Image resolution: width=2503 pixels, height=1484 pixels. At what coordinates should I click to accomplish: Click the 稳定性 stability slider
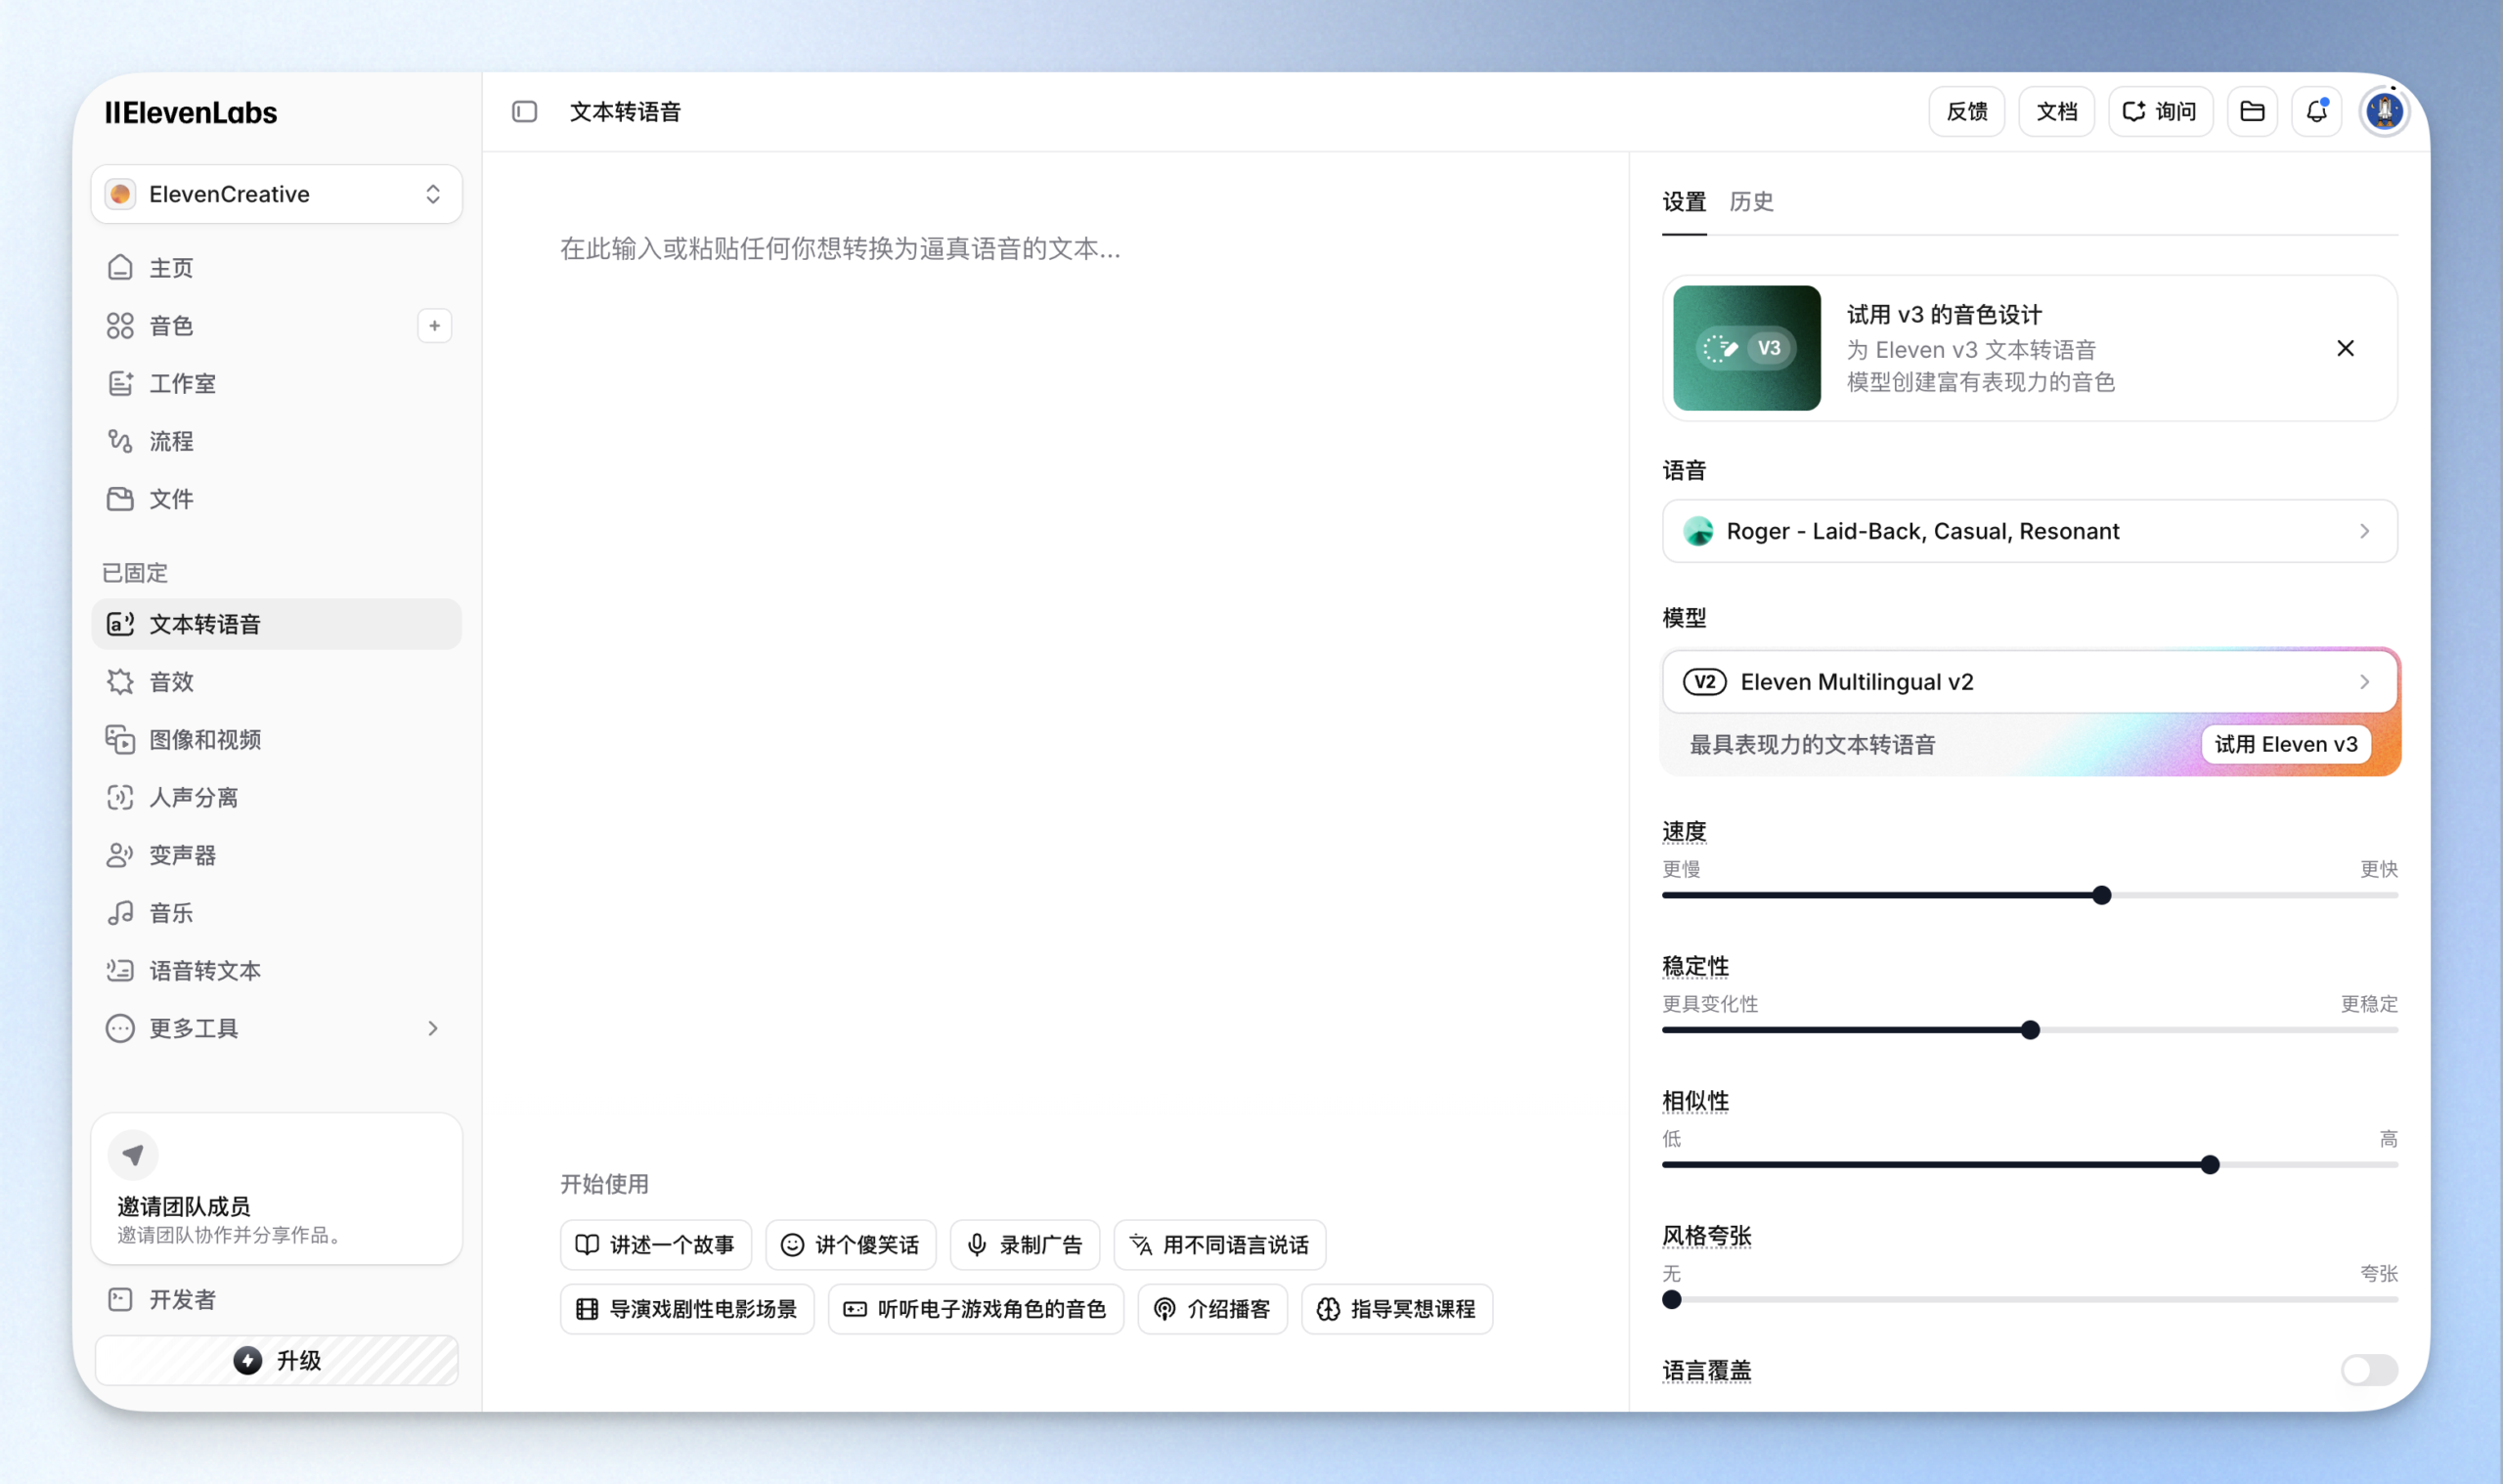point(2029,1030)
